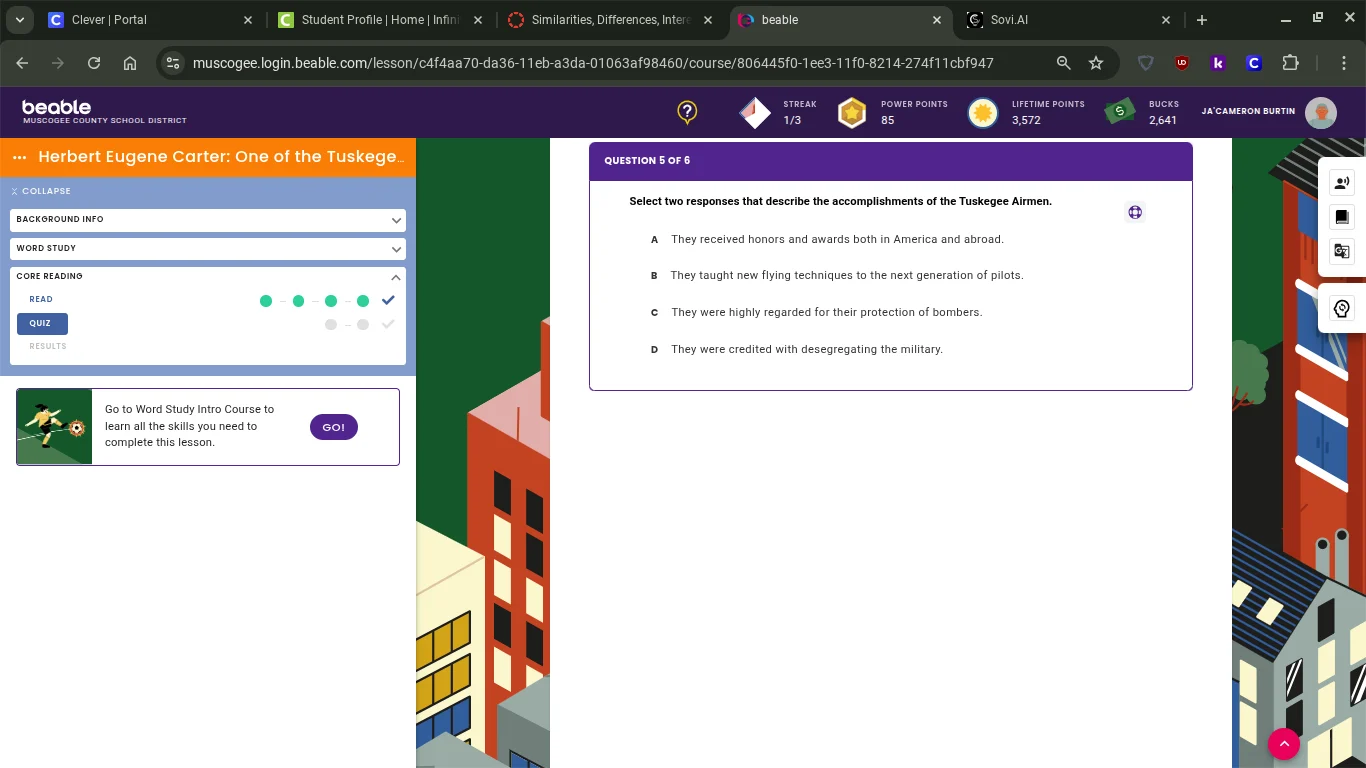The image size is (1366, 768).
Task: Click the blue READ completion checkmark
Action: [x=388, y=300]
